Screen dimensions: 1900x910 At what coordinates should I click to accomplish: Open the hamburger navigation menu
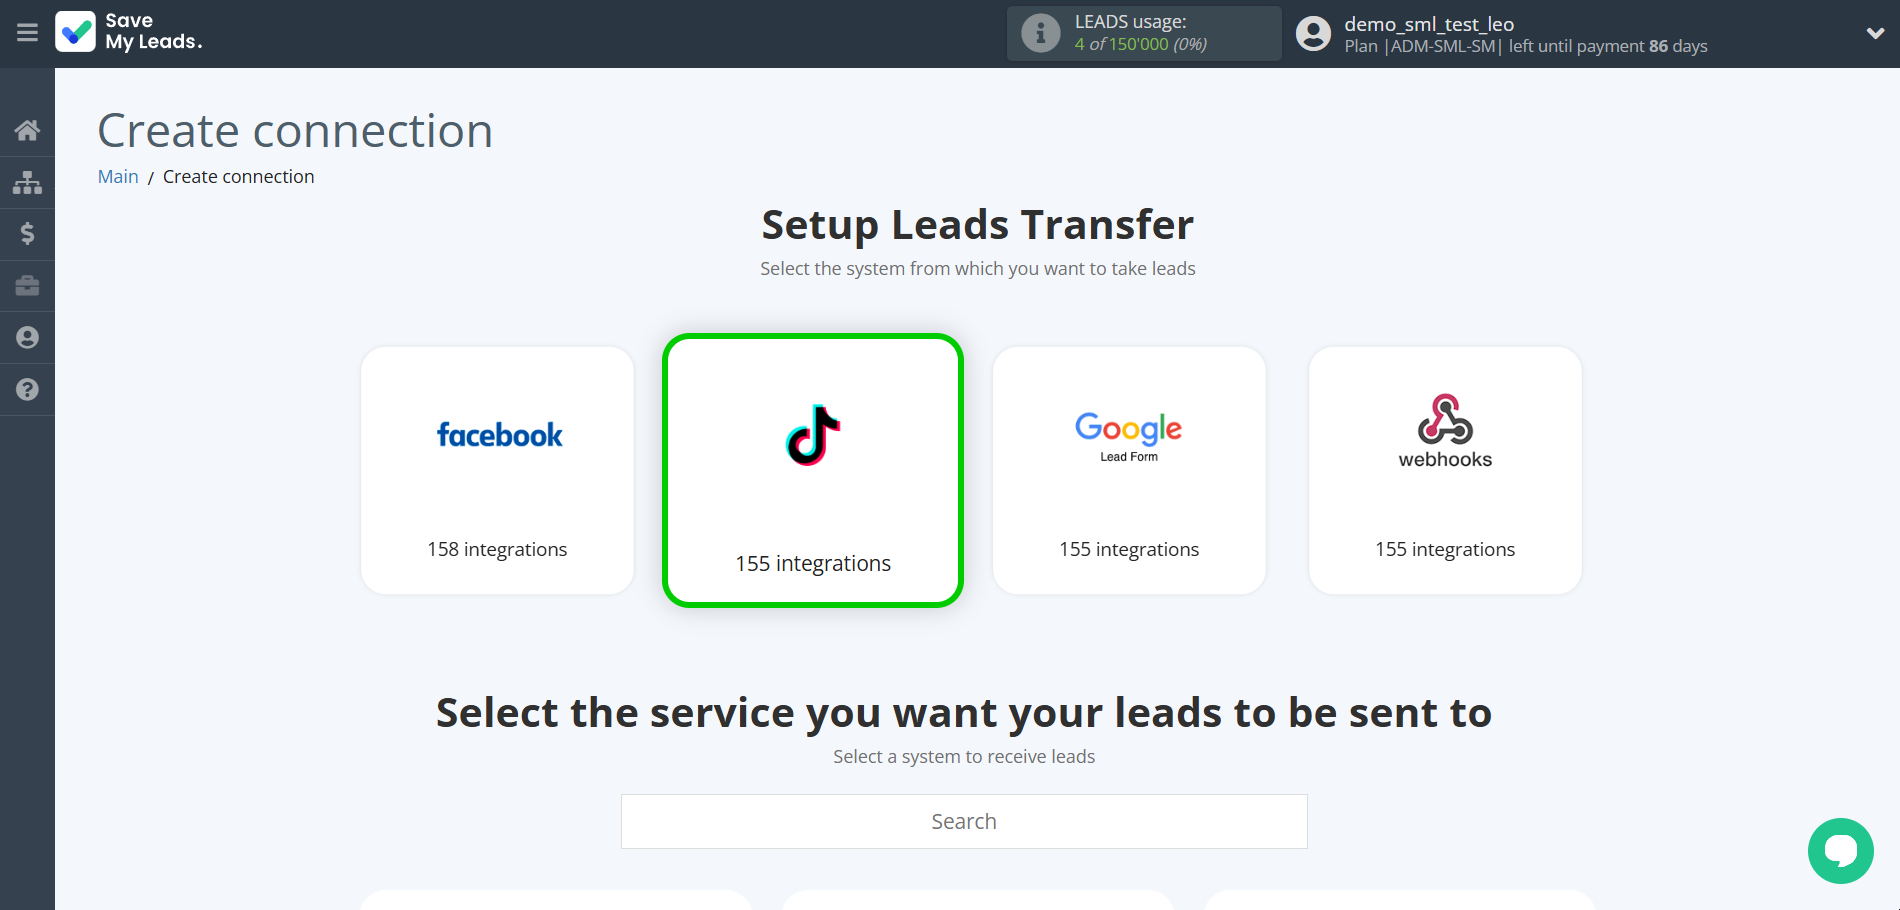pyautogui.click(x=27, y=33)
